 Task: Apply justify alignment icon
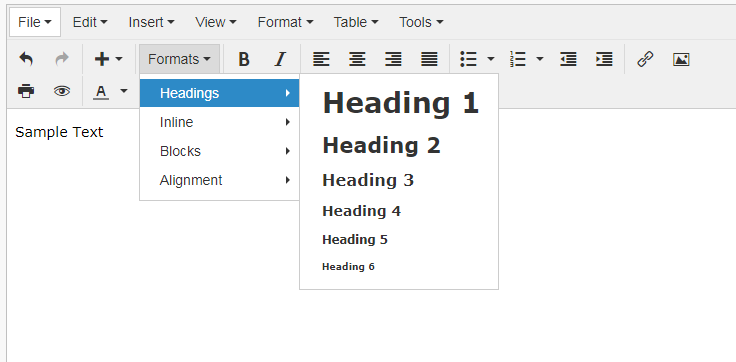point(429,59)
